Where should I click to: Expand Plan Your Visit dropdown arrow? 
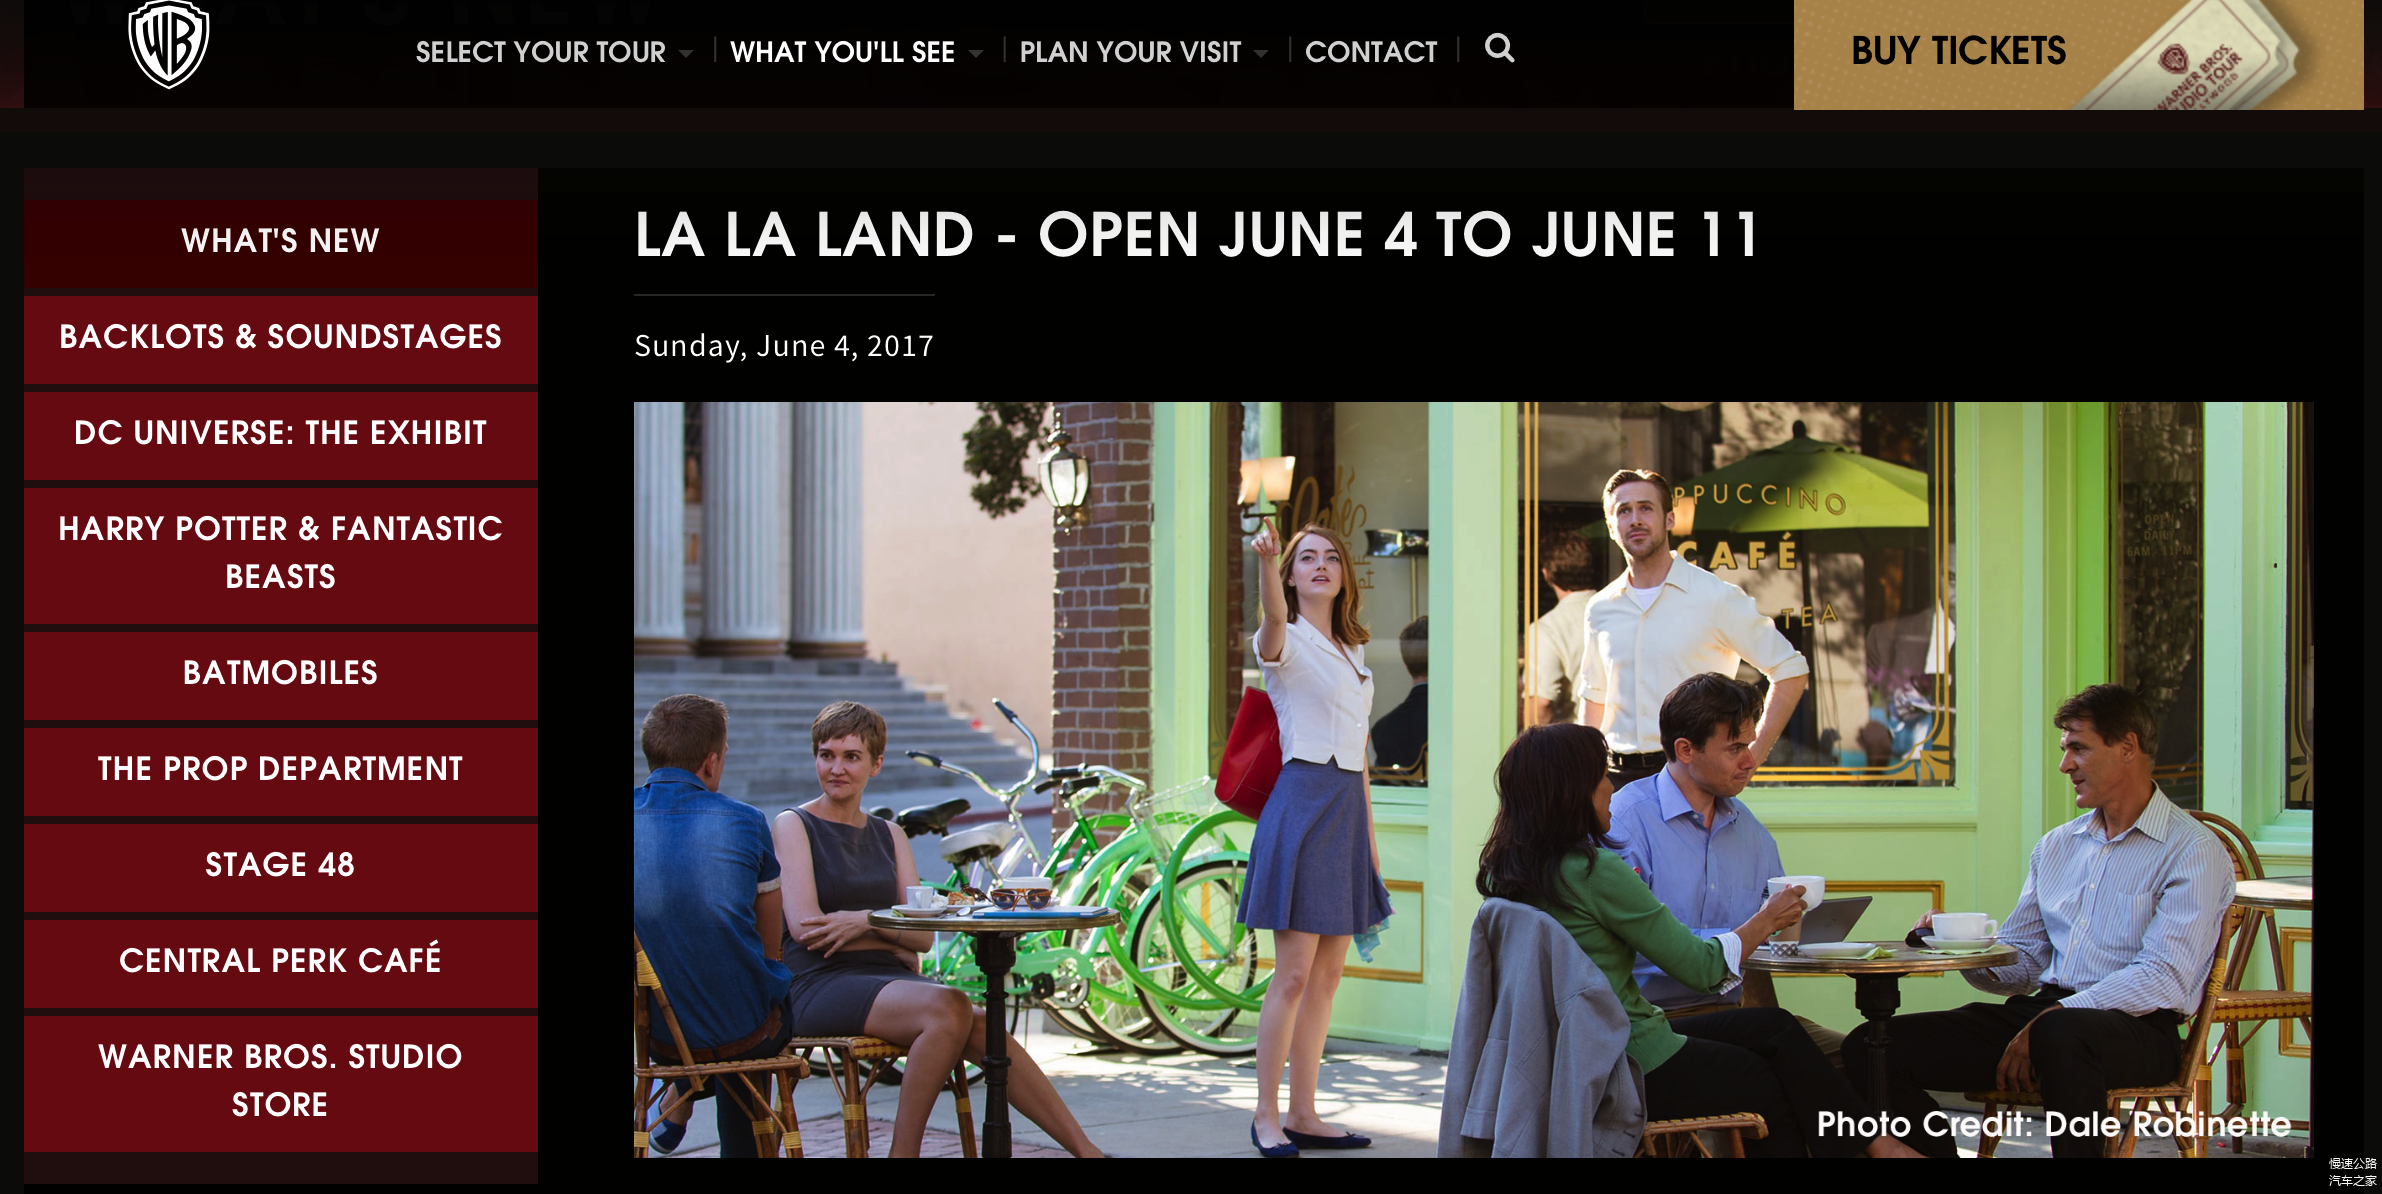click(1261, 54)
